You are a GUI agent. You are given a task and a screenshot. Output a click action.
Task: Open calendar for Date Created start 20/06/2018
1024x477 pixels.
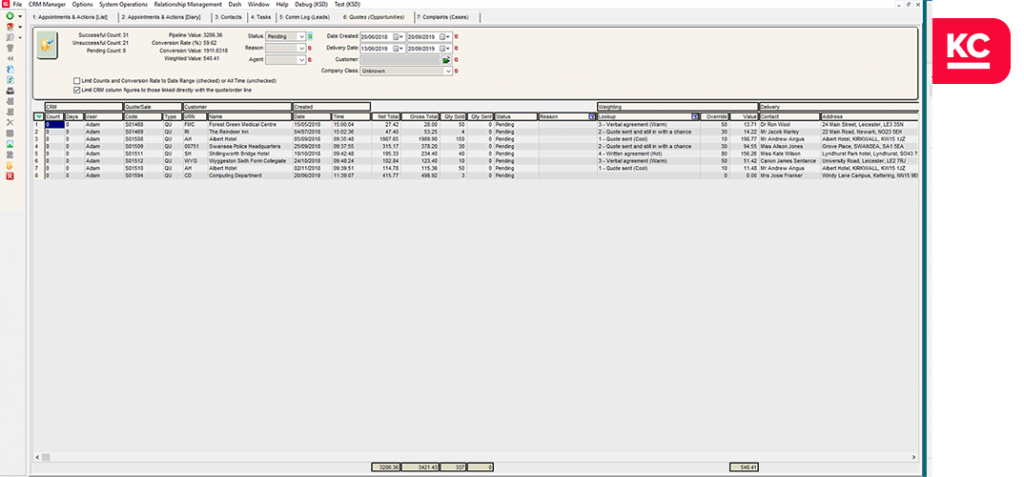tap(398, 37)
